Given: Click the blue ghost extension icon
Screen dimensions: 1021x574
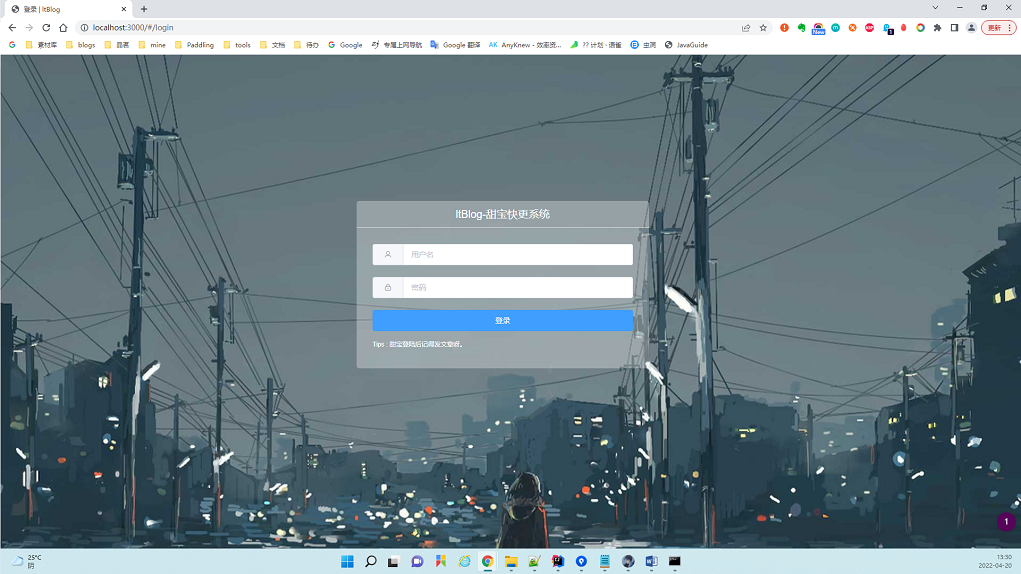Looking at the screenshot, I should click(888, 28).
